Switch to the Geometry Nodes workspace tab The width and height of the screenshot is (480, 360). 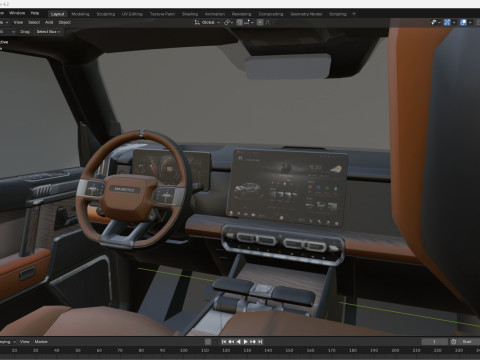[306, 14]
